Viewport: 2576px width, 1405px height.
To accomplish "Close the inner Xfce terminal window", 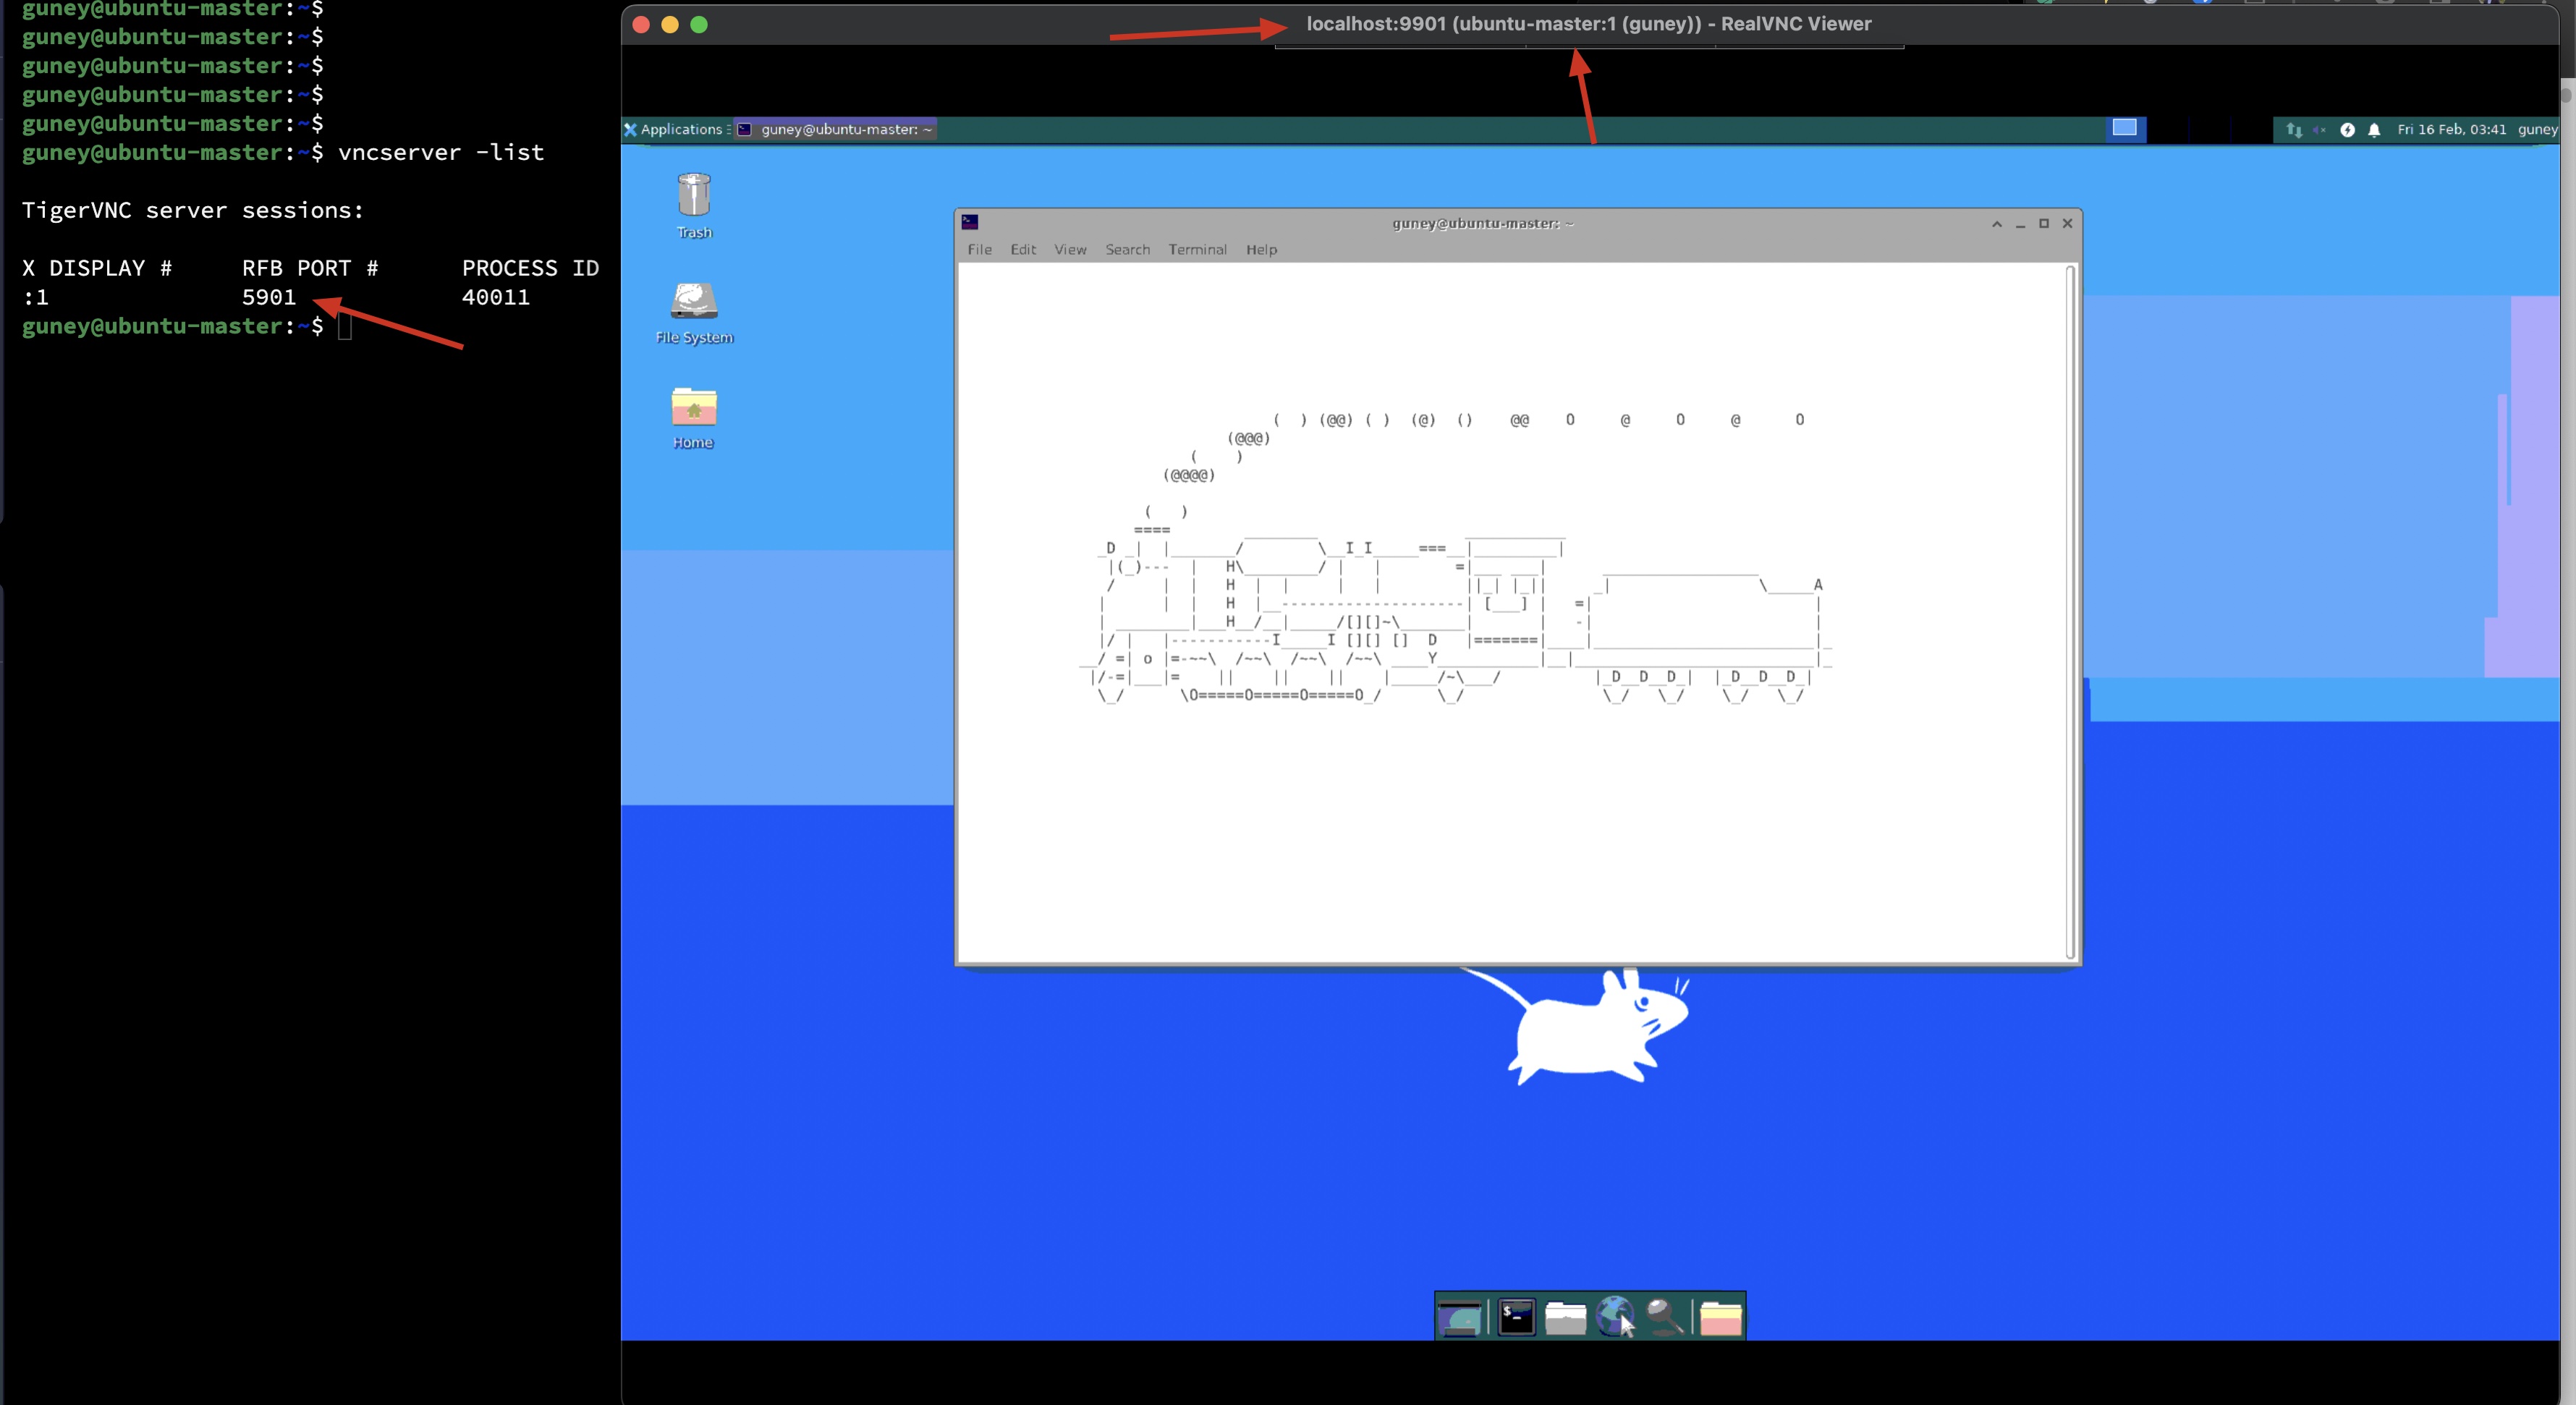I will coord(2067,224).
